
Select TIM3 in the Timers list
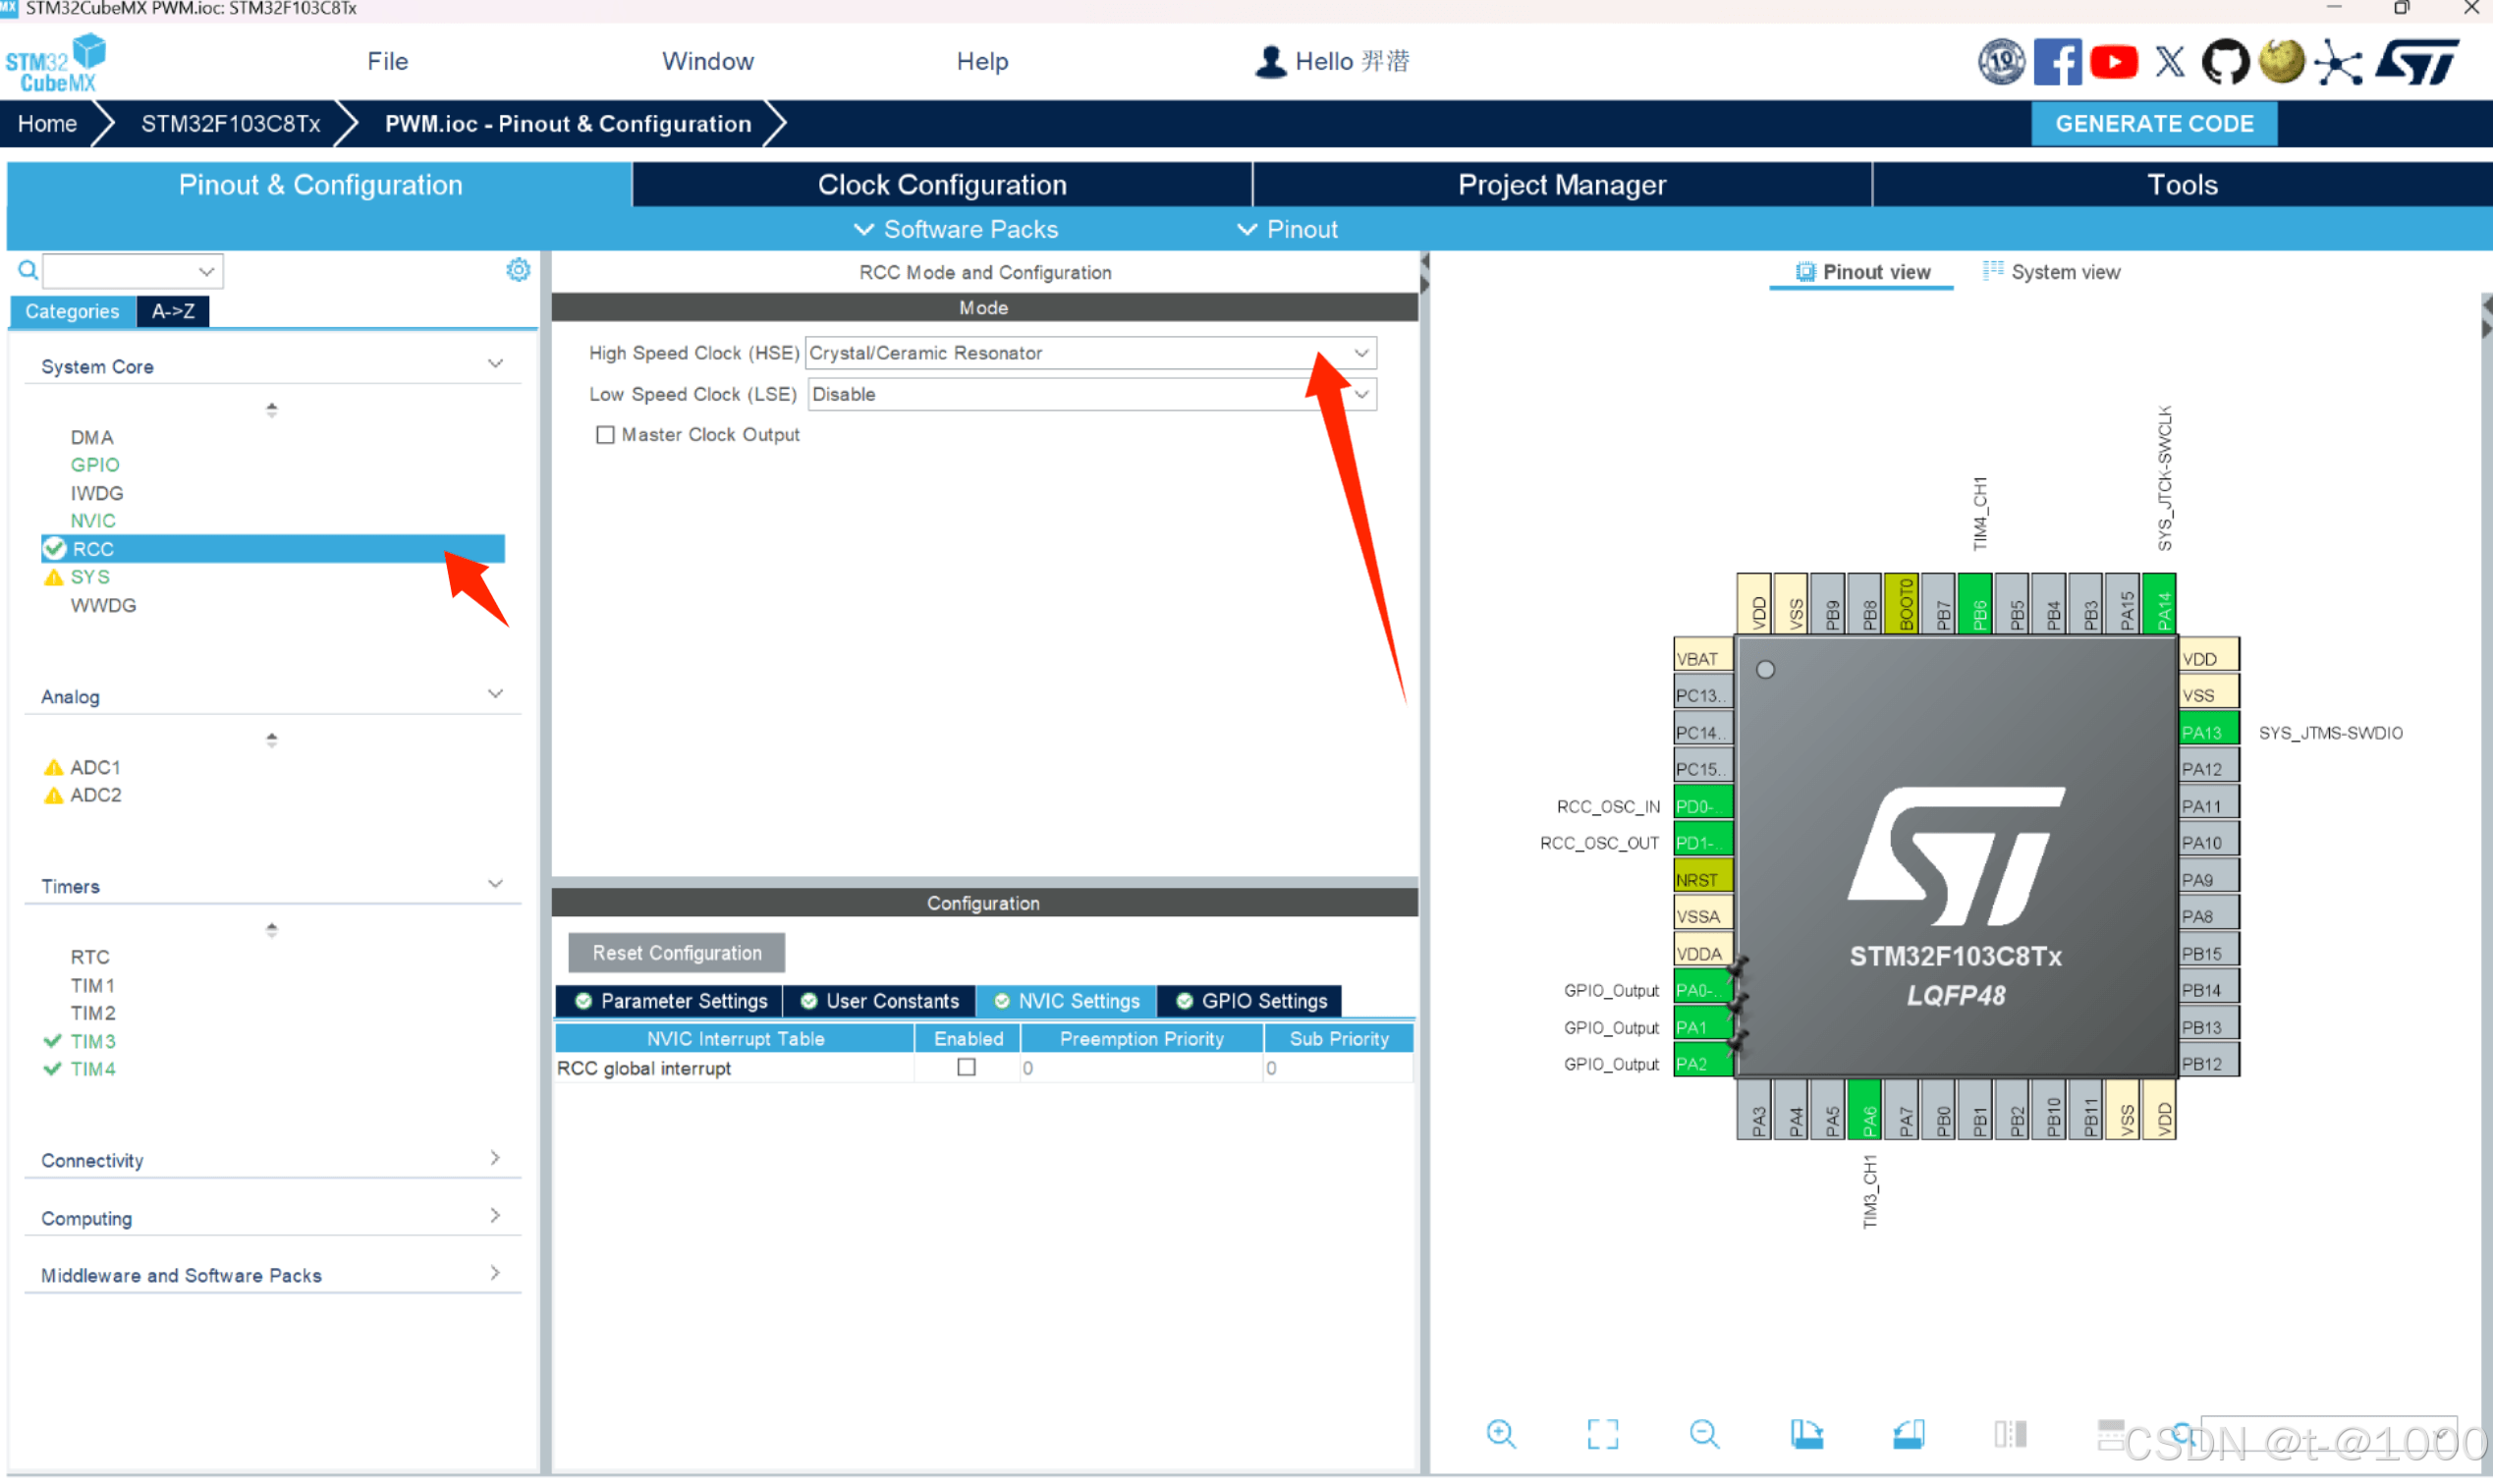(x=93, y=1041)
